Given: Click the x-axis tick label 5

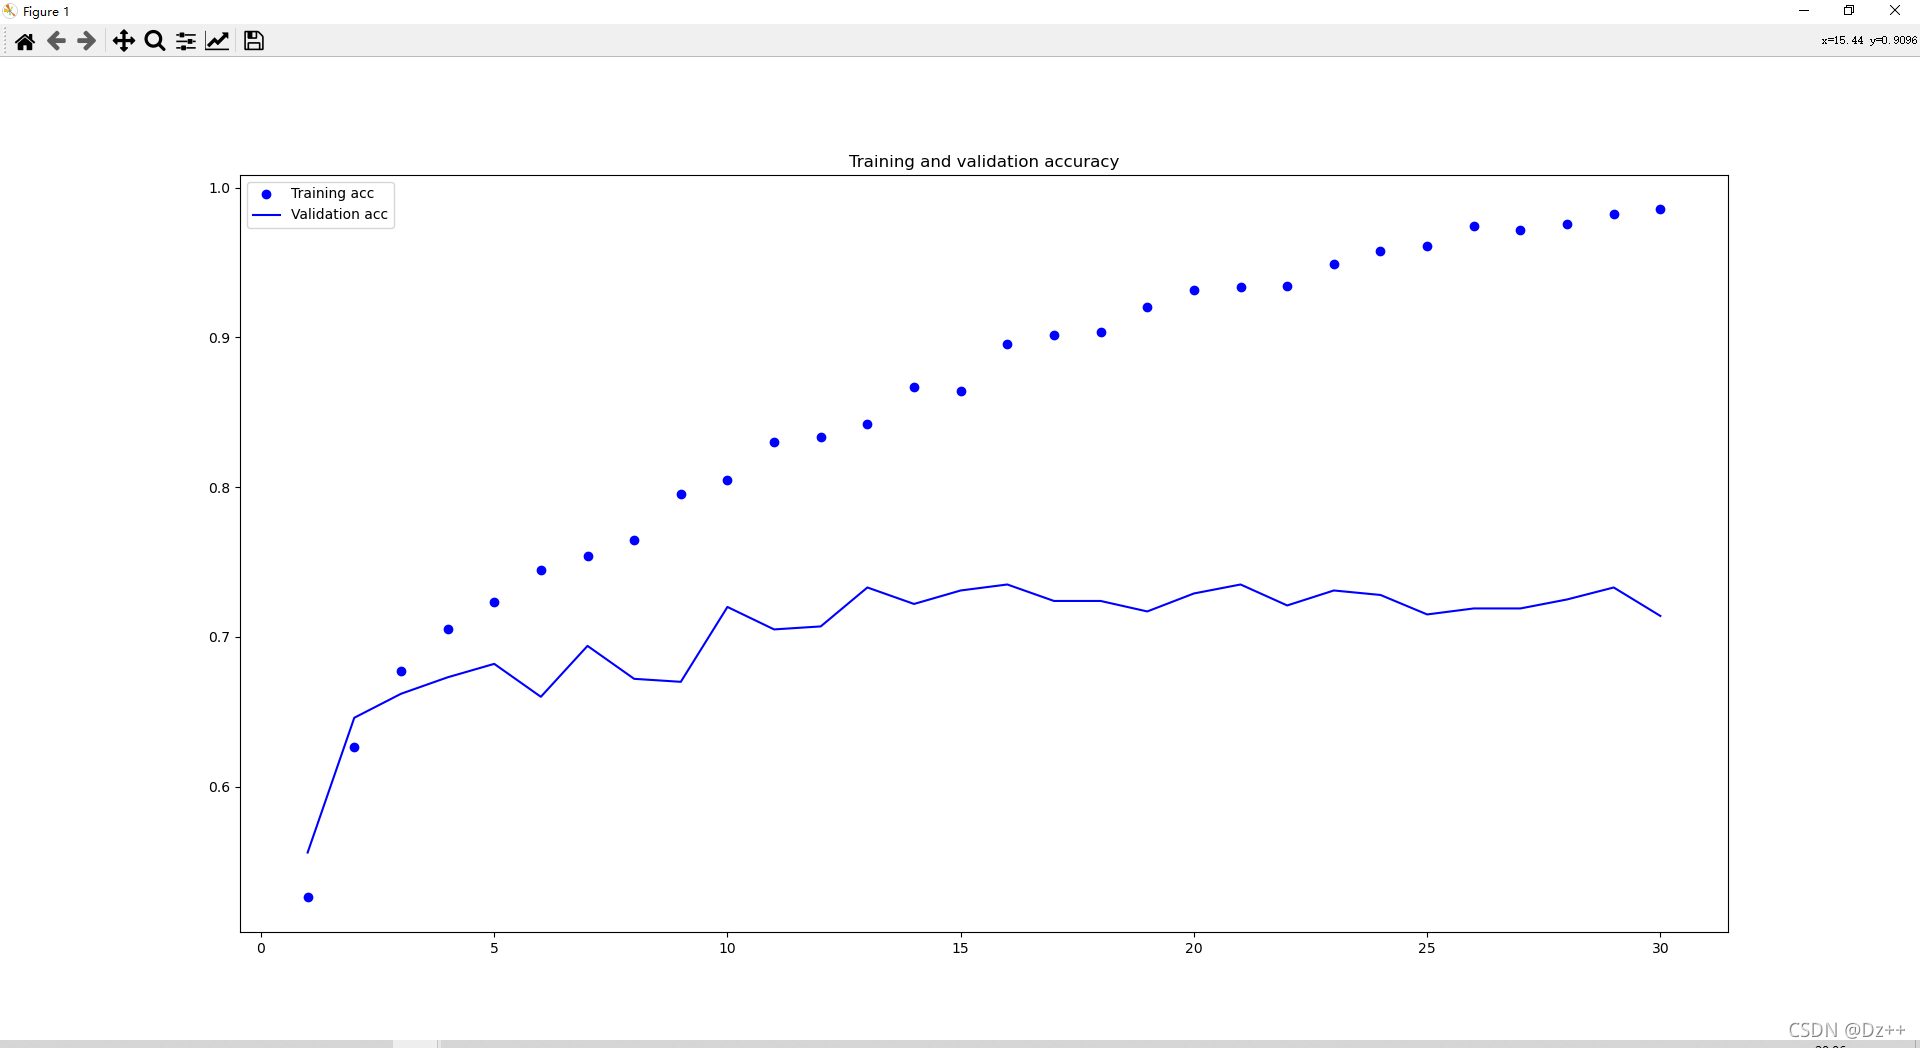Looking at the screenshot, I should [x=494, y=948].
